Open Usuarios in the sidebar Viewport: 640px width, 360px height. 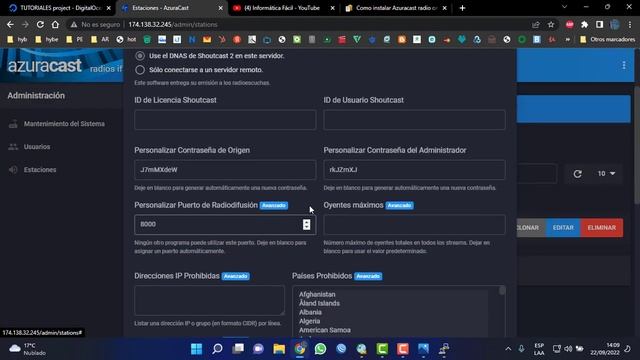pos(37,147)
